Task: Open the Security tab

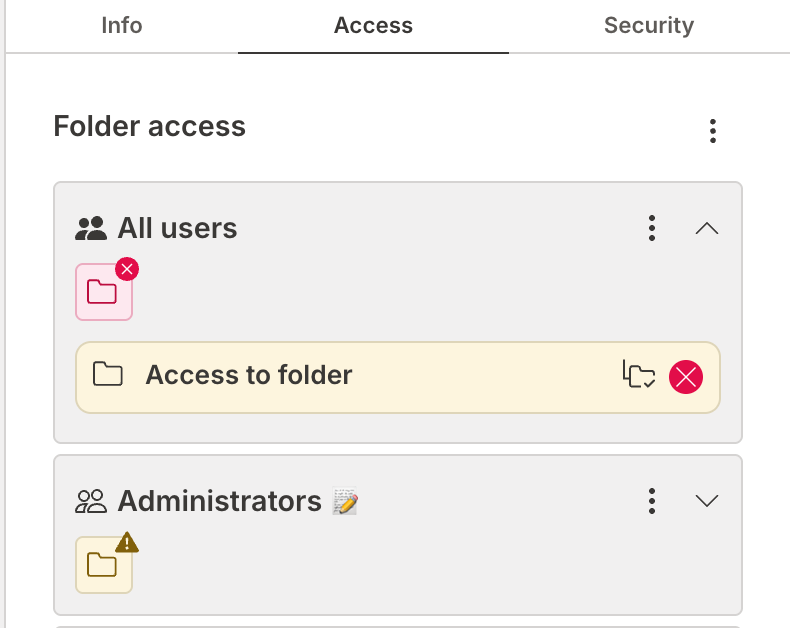Action: click(x=648, y=25)
